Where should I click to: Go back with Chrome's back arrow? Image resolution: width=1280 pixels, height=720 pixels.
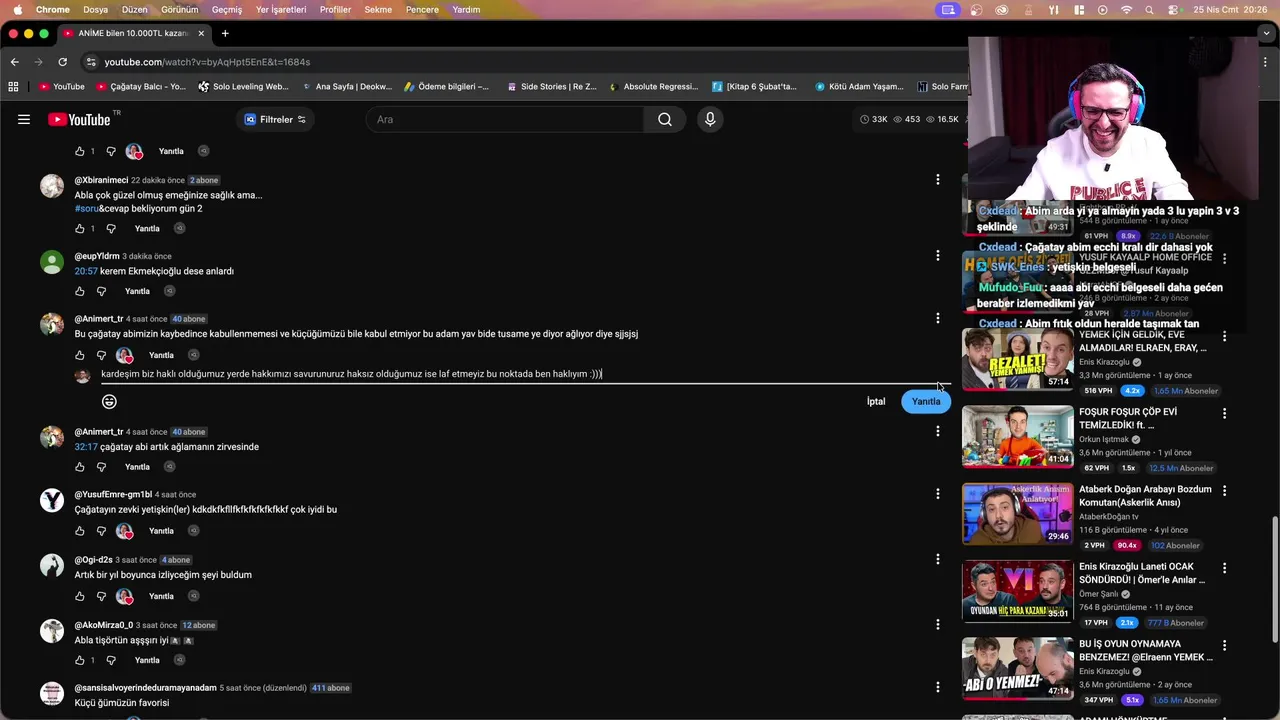pos(14,62)
